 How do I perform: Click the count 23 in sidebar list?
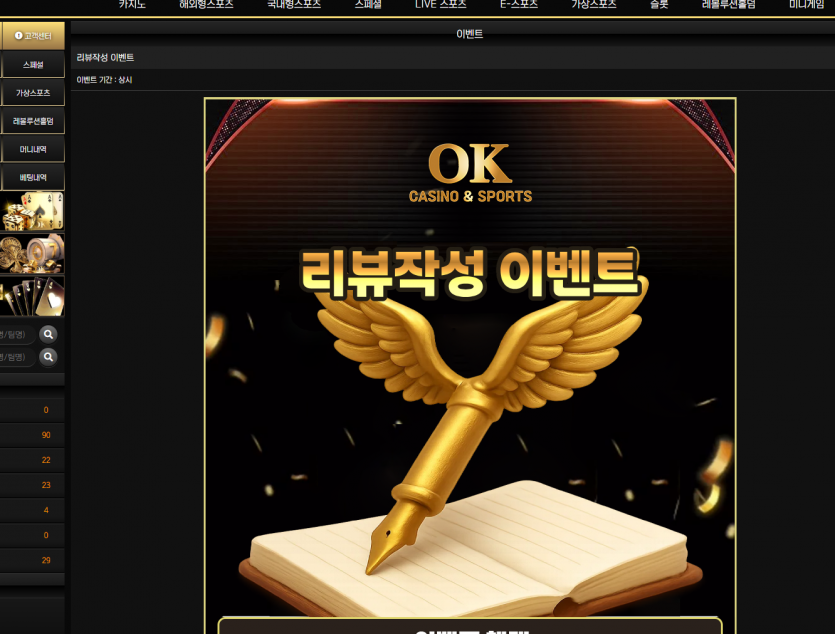point(46,485)
